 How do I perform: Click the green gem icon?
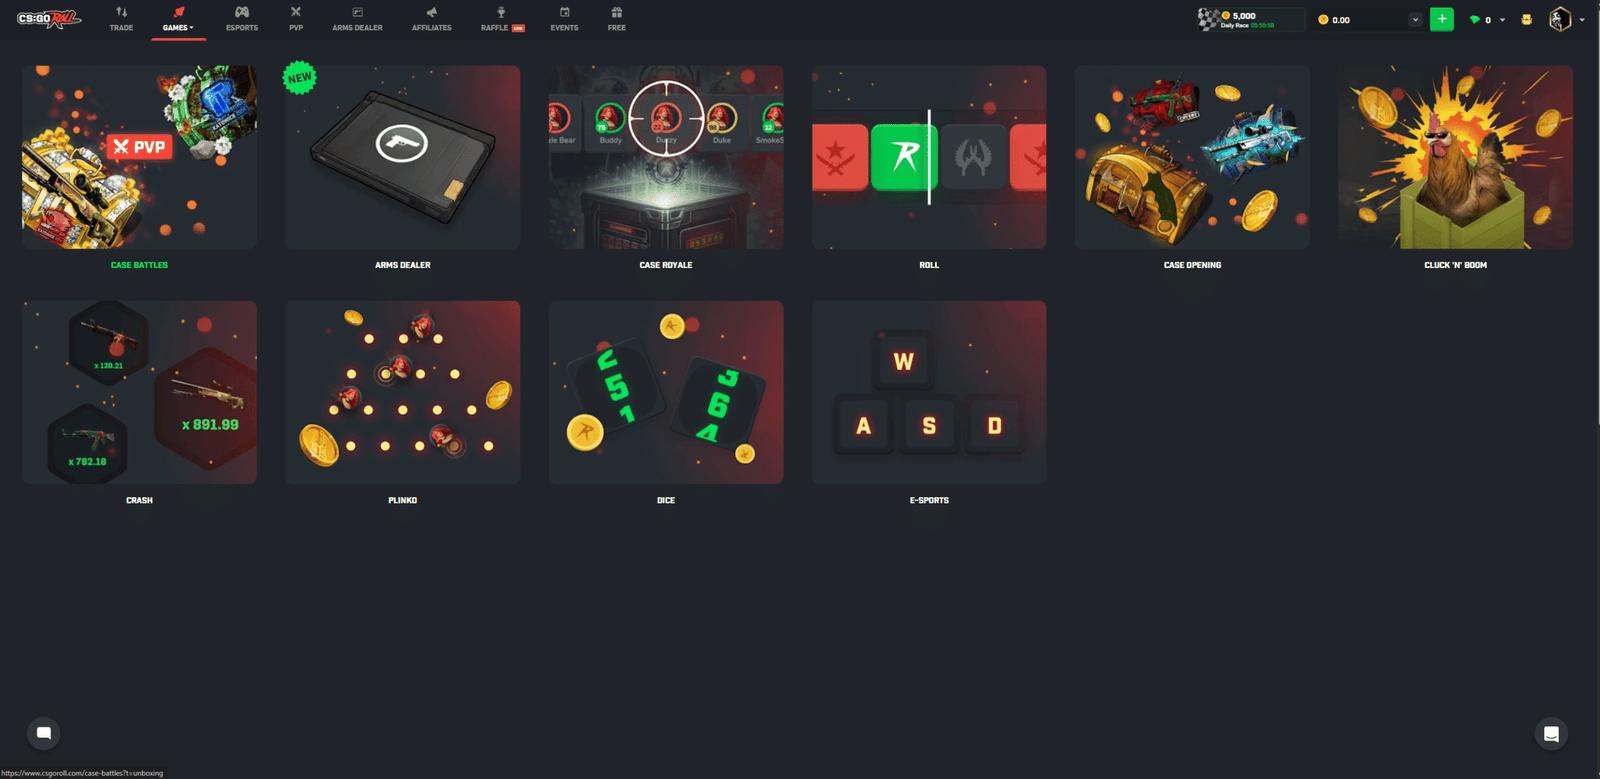[1474, 20]
